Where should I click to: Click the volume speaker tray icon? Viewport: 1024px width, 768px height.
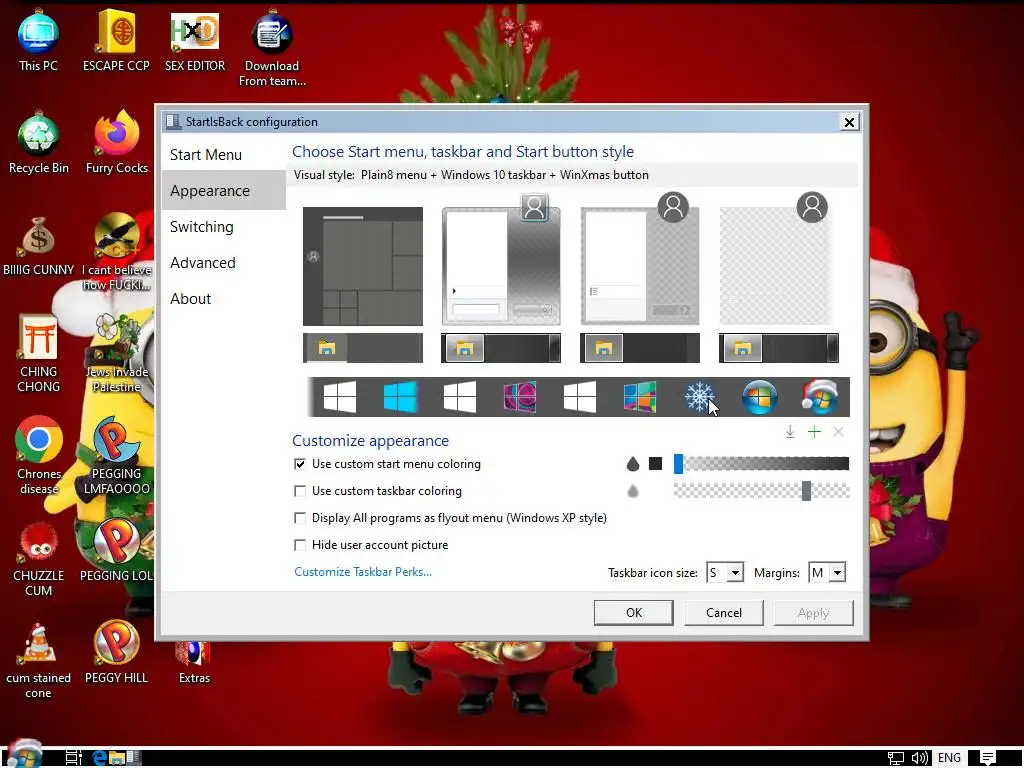920,758
